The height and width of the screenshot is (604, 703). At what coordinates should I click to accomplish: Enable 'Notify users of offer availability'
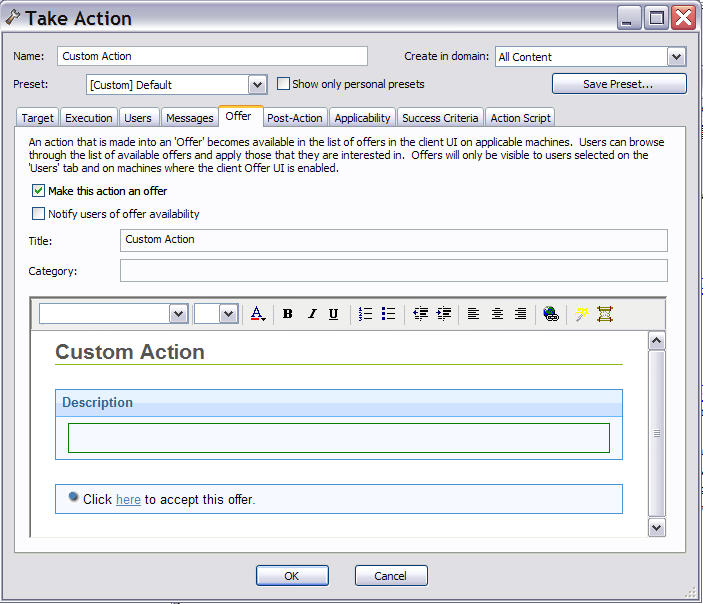coord(39,214)
